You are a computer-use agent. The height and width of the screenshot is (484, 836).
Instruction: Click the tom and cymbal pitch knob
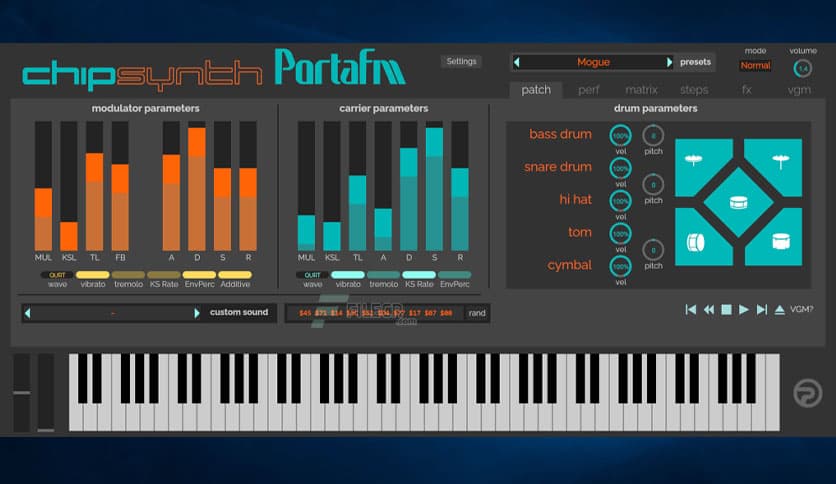(x=653, y=250)
